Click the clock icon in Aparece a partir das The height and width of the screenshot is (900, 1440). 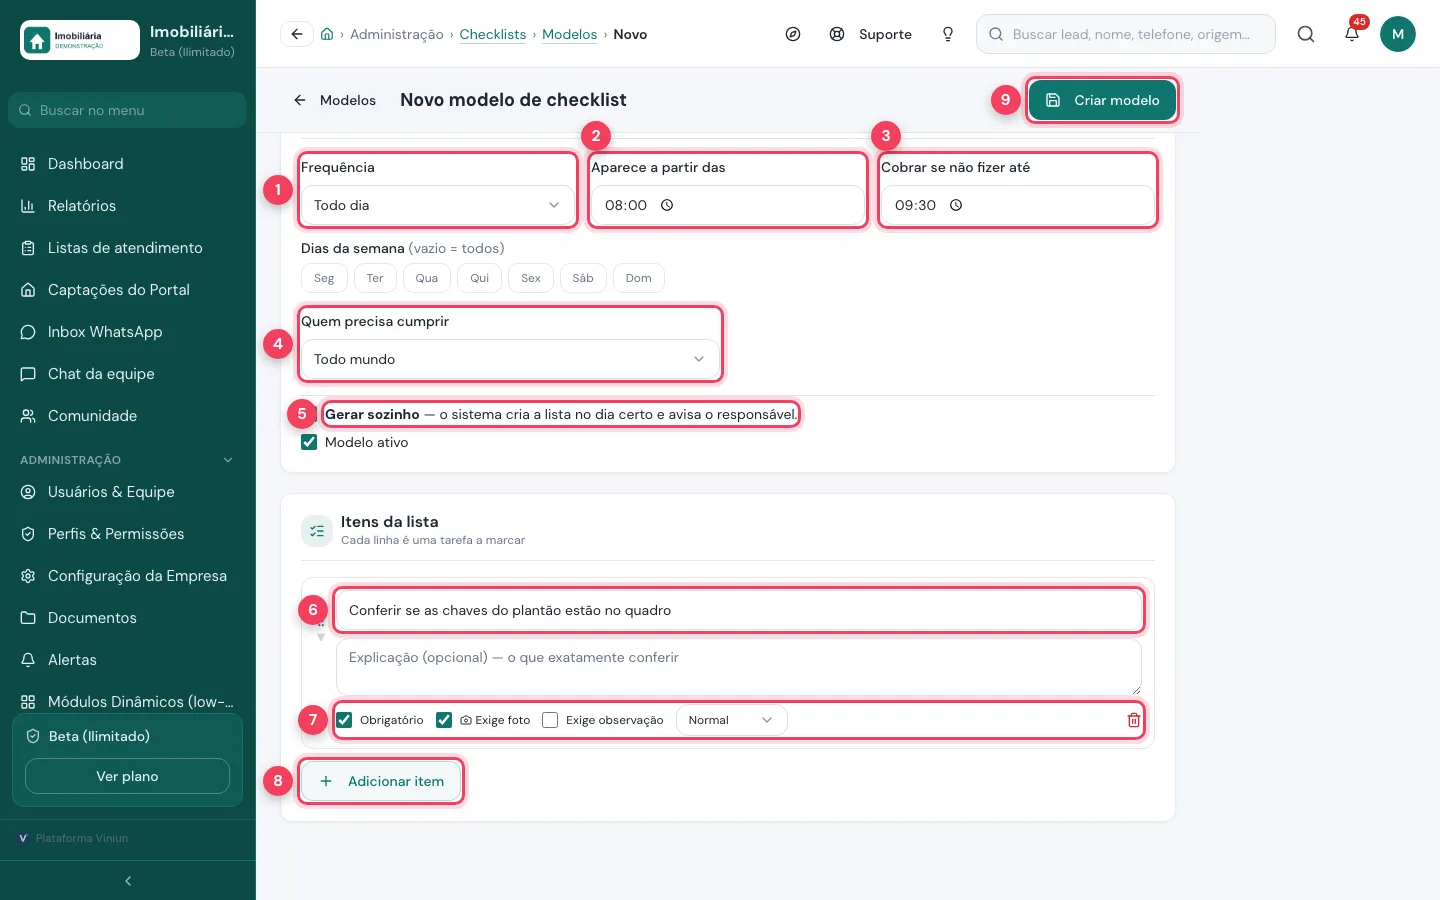tap(667, 205)
